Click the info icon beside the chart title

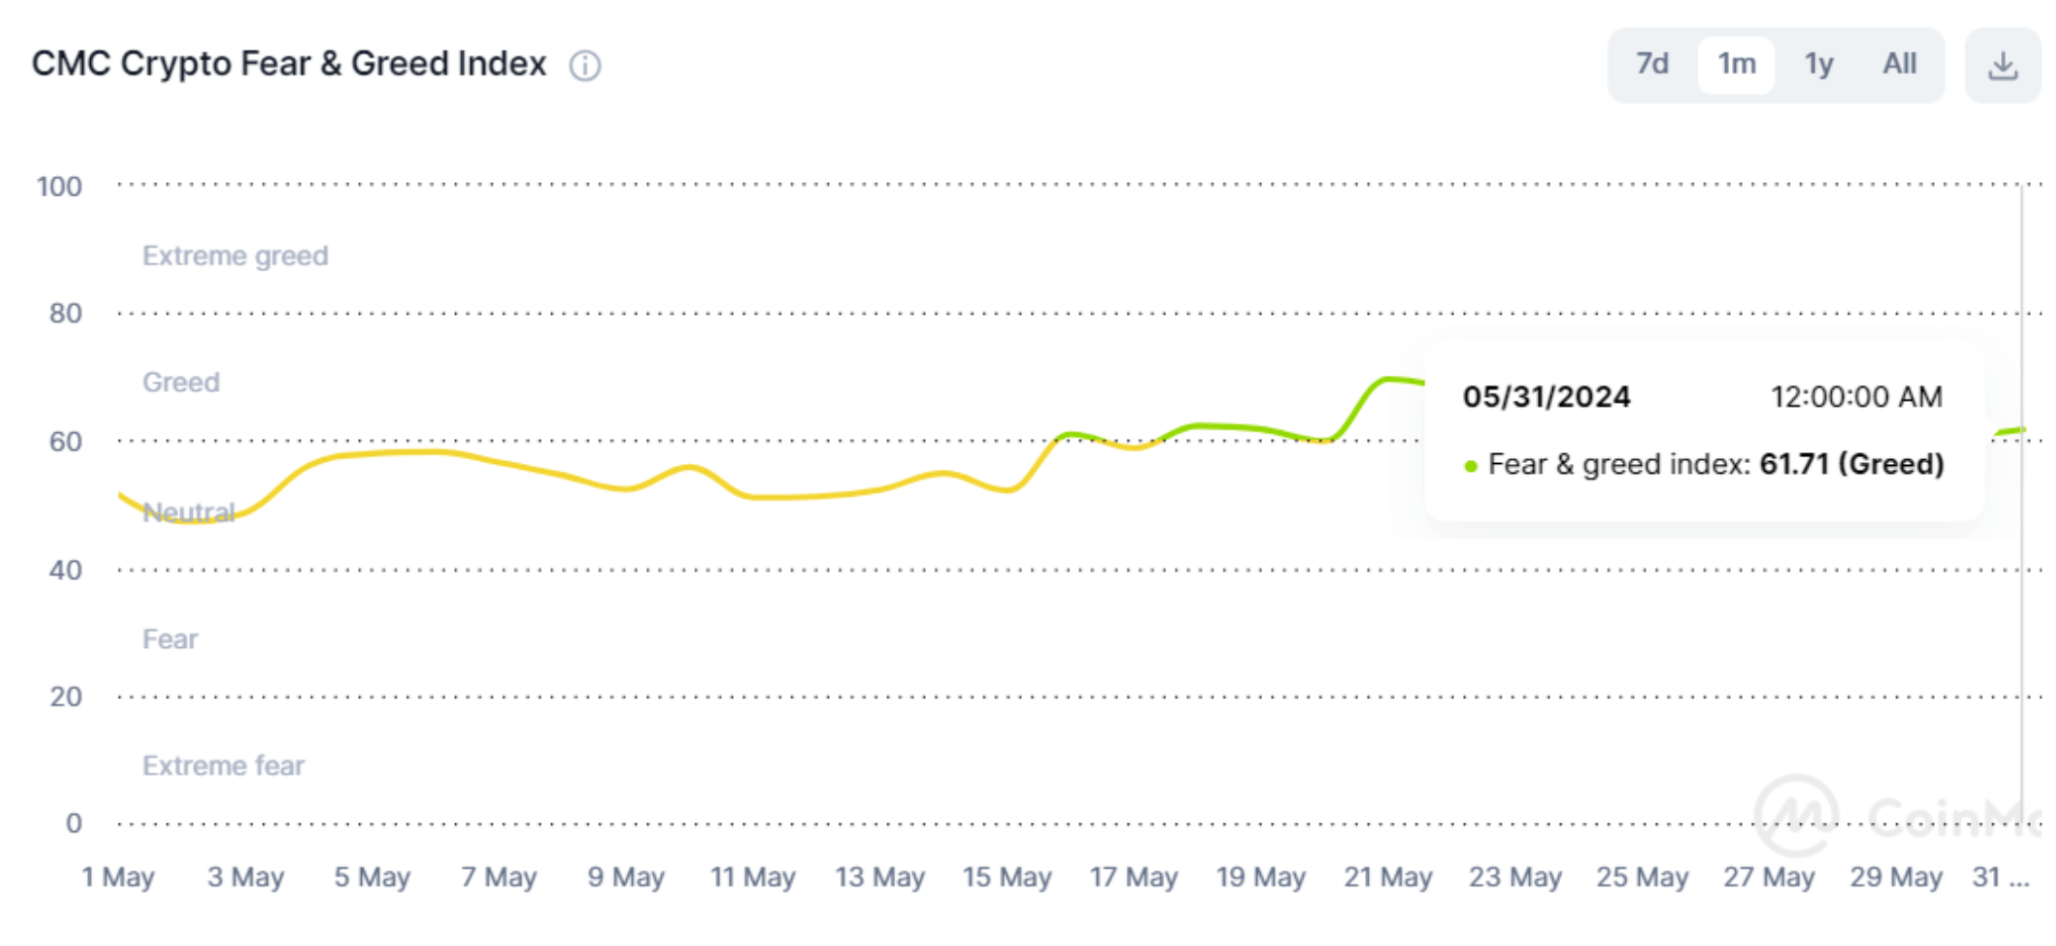585,66
